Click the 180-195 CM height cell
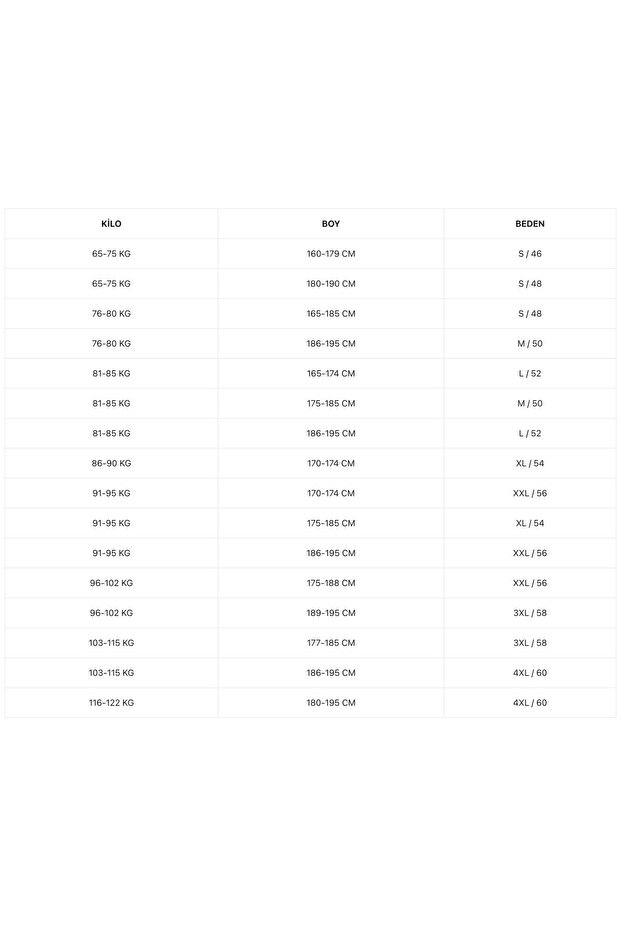This screenshot has width=621, height=931. 330,703
